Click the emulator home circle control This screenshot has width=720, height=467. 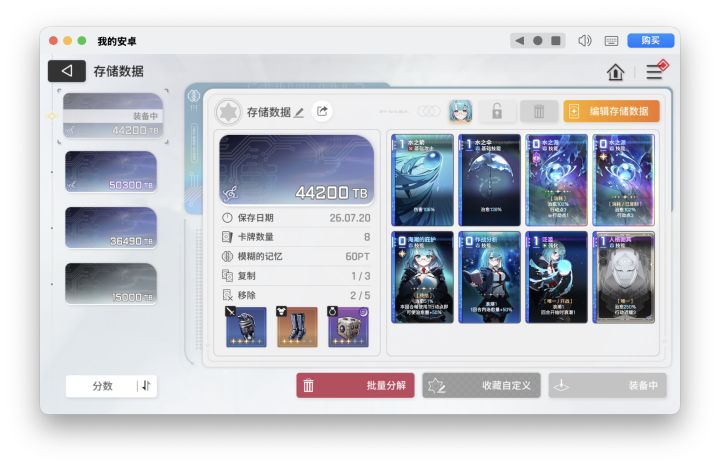pos(537,40)
